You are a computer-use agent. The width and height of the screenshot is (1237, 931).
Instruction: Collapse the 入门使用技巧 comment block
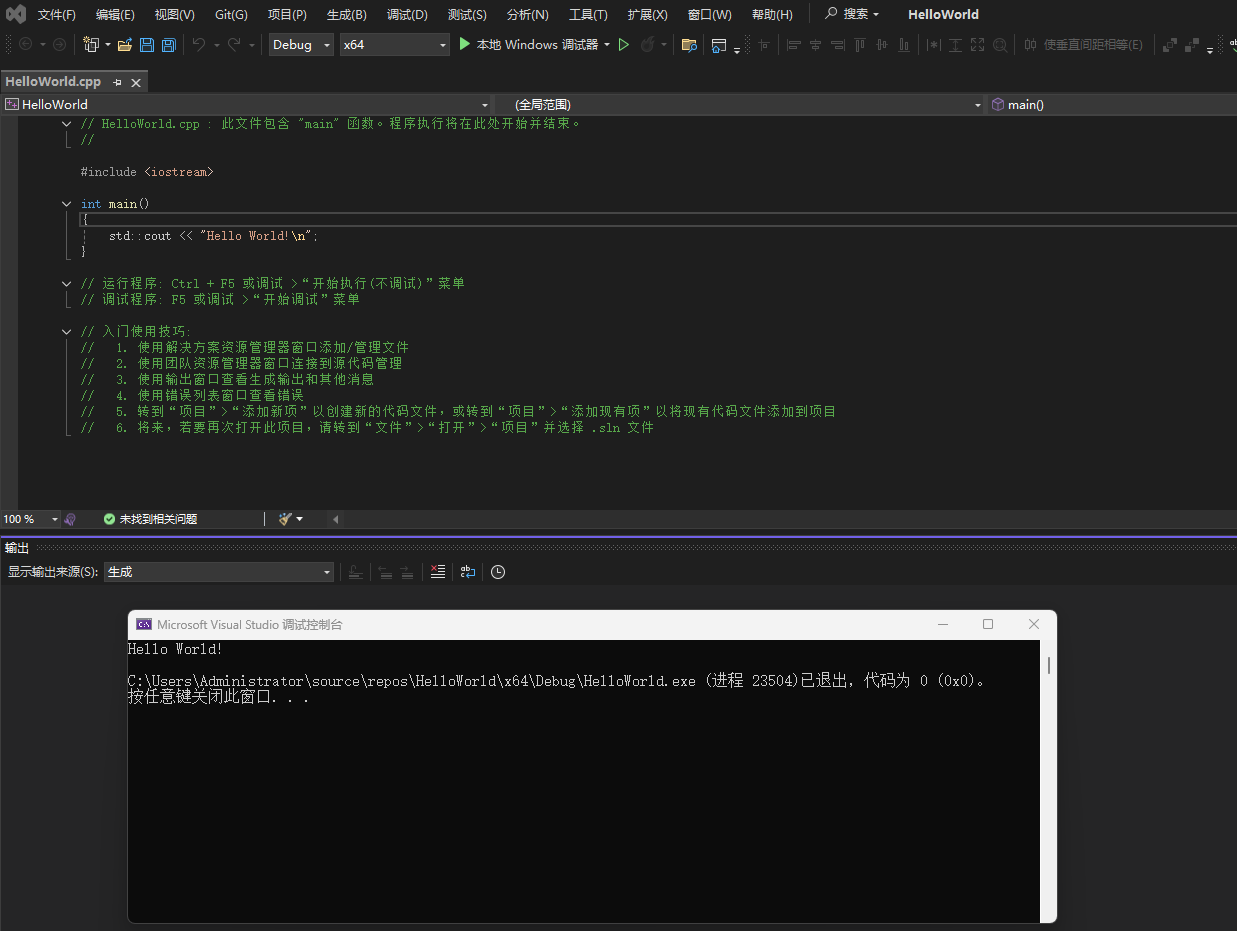pyautogui.click(x=67, y=331)
